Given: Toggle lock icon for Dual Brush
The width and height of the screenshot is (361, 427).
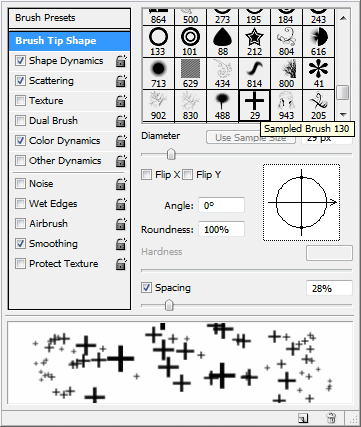Looking at the screenshot, I should (121, 121).
